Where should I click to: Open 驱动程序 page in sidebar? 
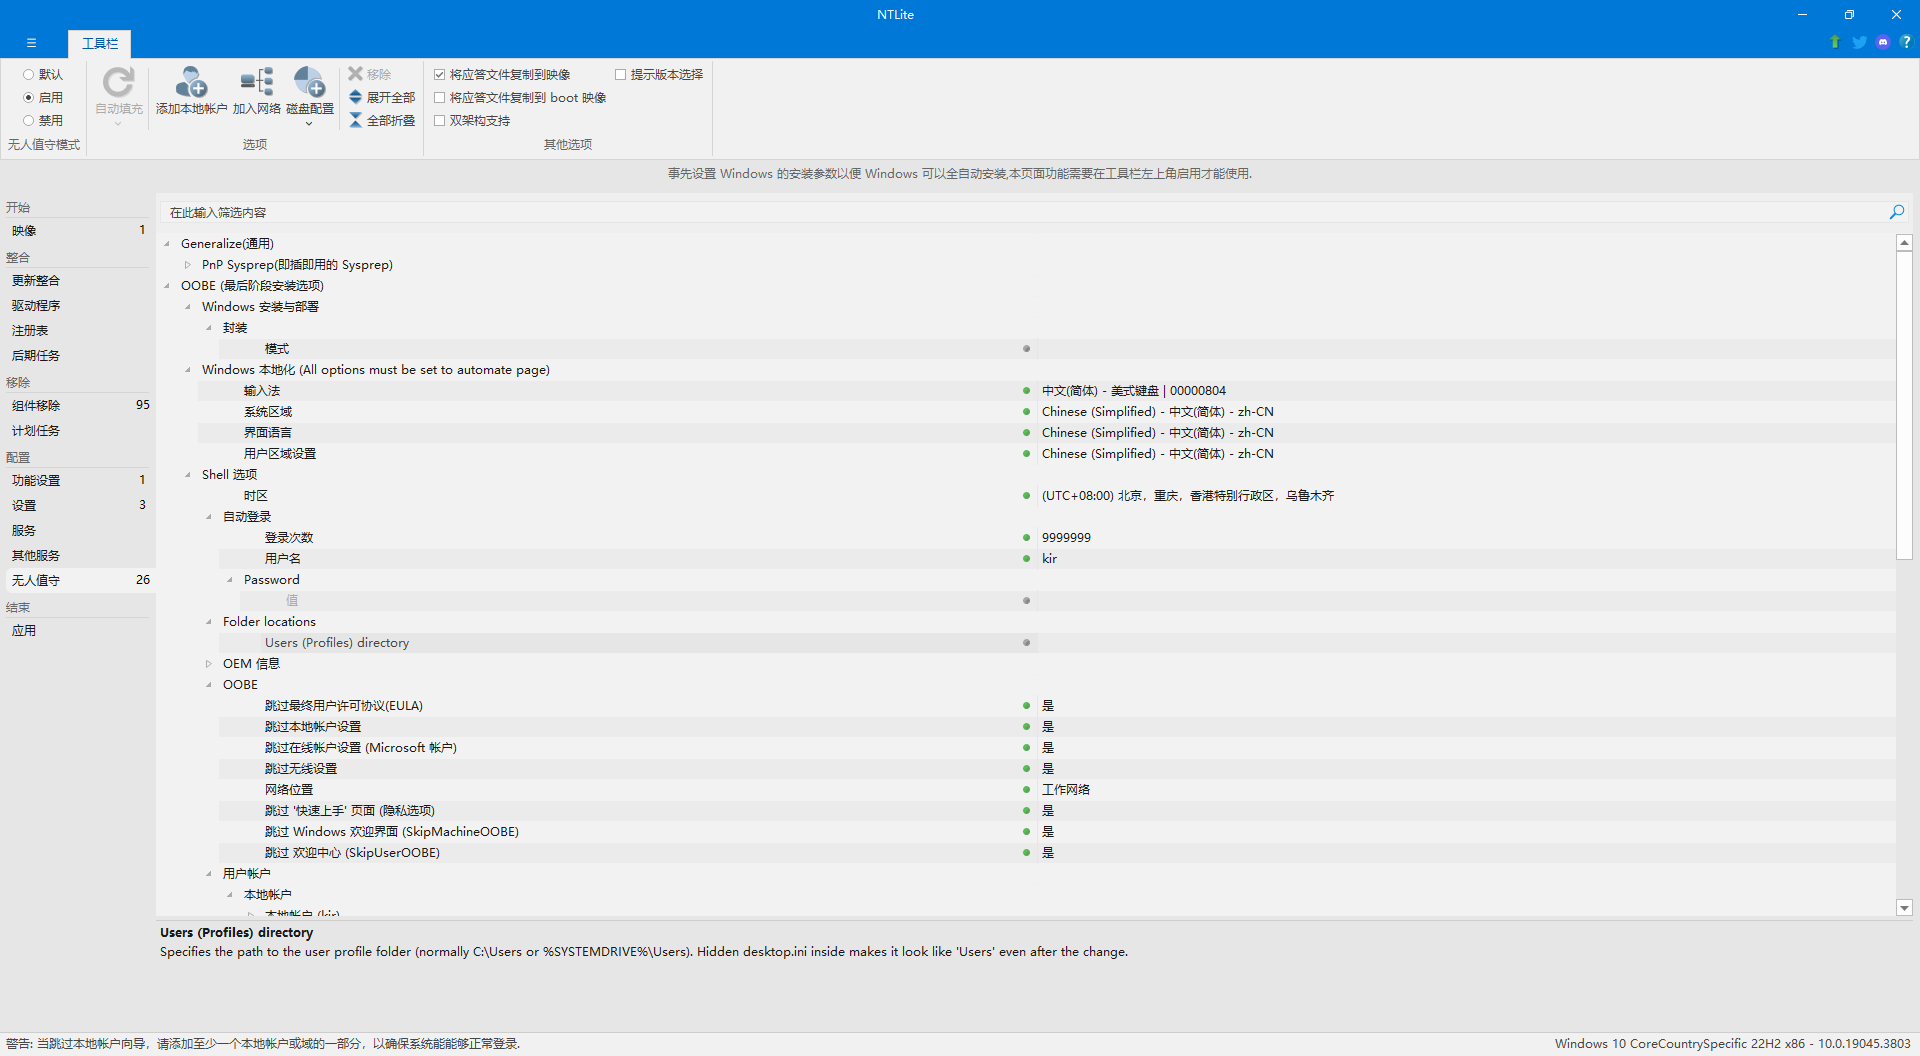[x=78, y=305]
